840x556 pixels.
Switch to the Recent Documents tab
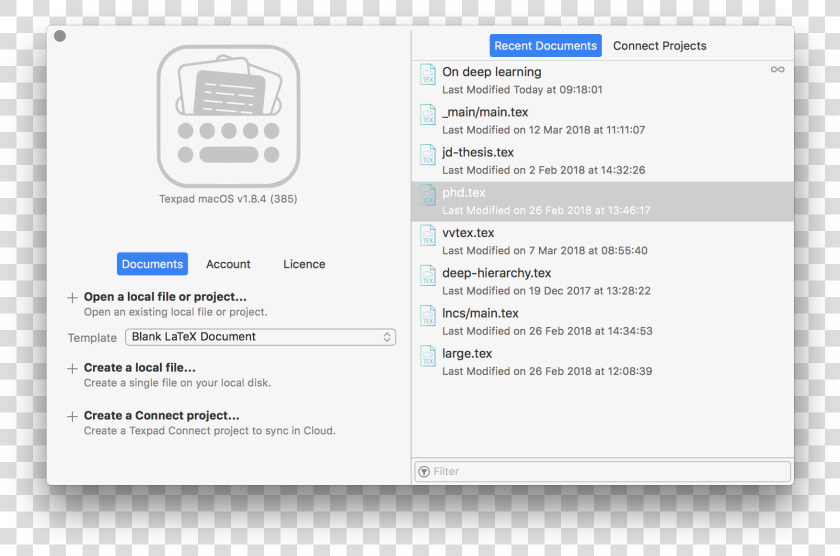coord(545,46)
